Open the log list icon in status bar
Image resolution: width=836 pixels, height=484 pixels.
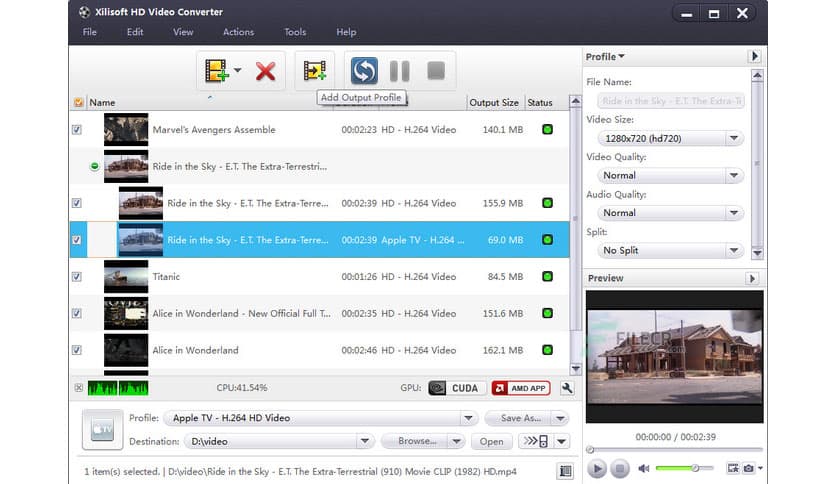(x=565, y=471)
